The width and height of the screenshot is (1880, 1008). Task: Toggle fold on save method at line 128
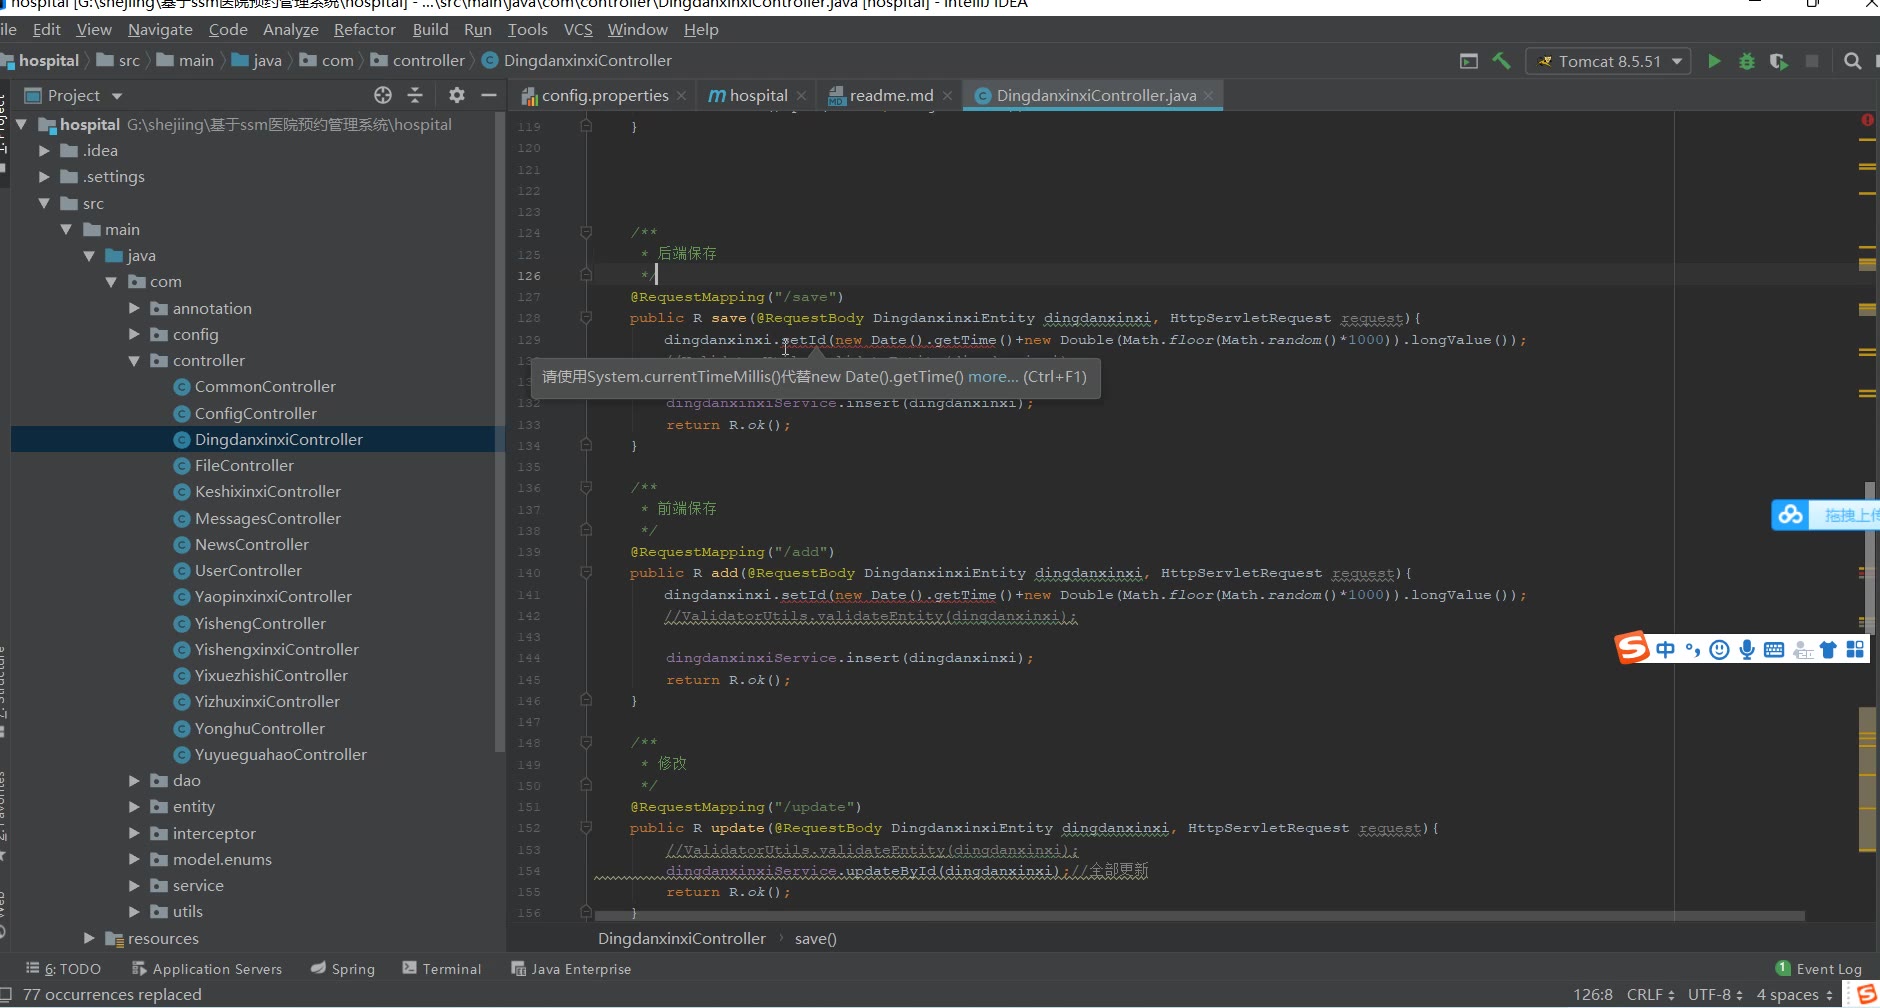pos(587,318)
